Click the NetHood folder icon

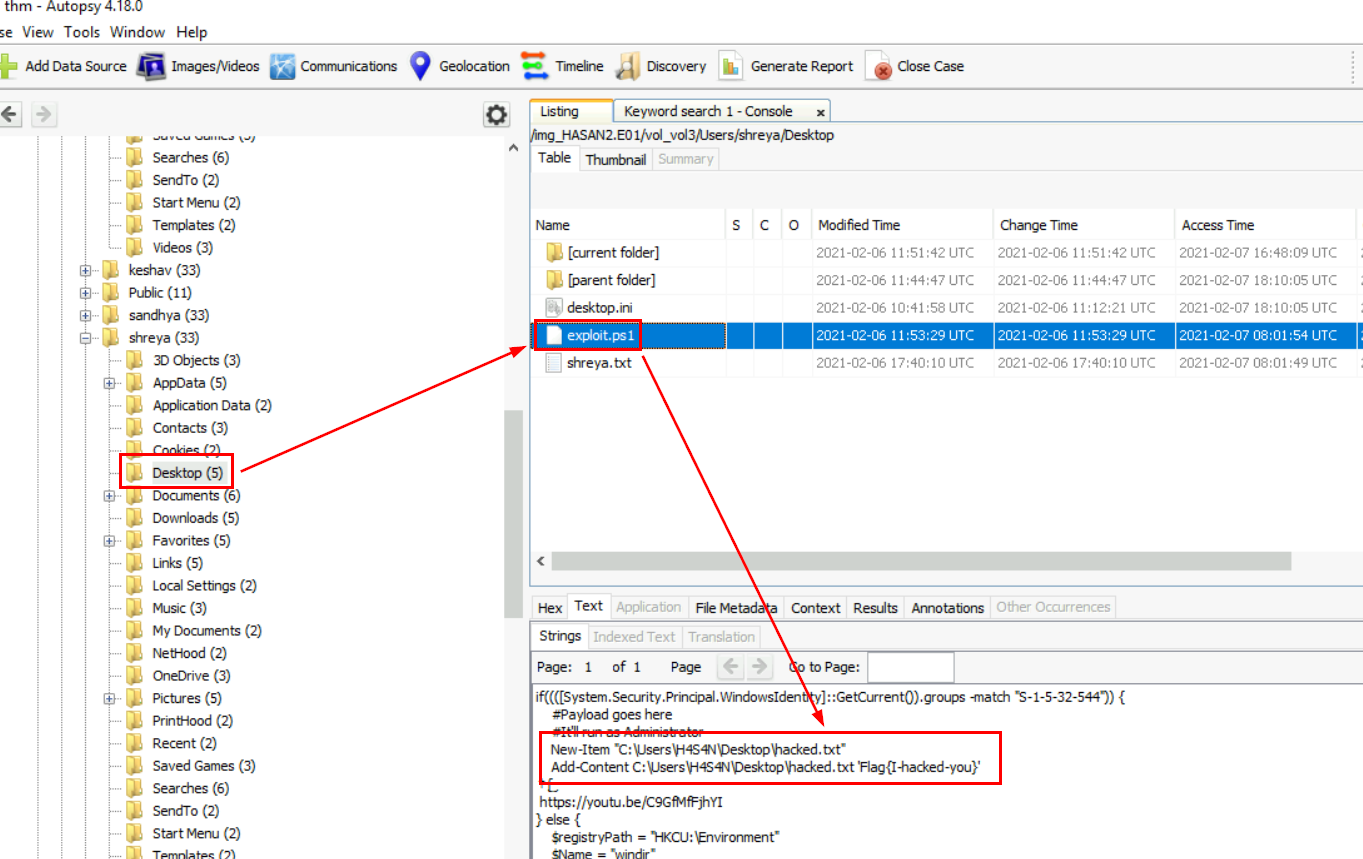(x=135, y=653)
